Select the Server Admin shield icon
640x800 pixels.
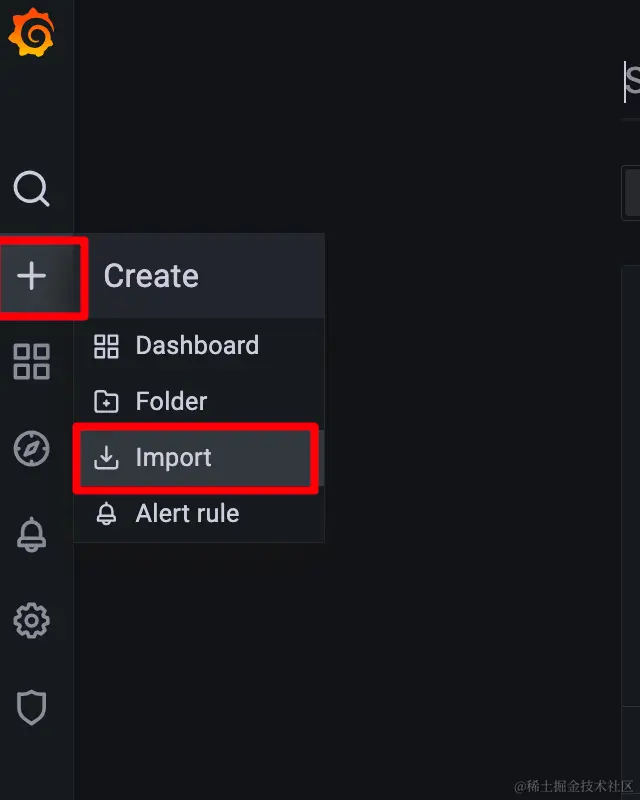pos(33,707)
